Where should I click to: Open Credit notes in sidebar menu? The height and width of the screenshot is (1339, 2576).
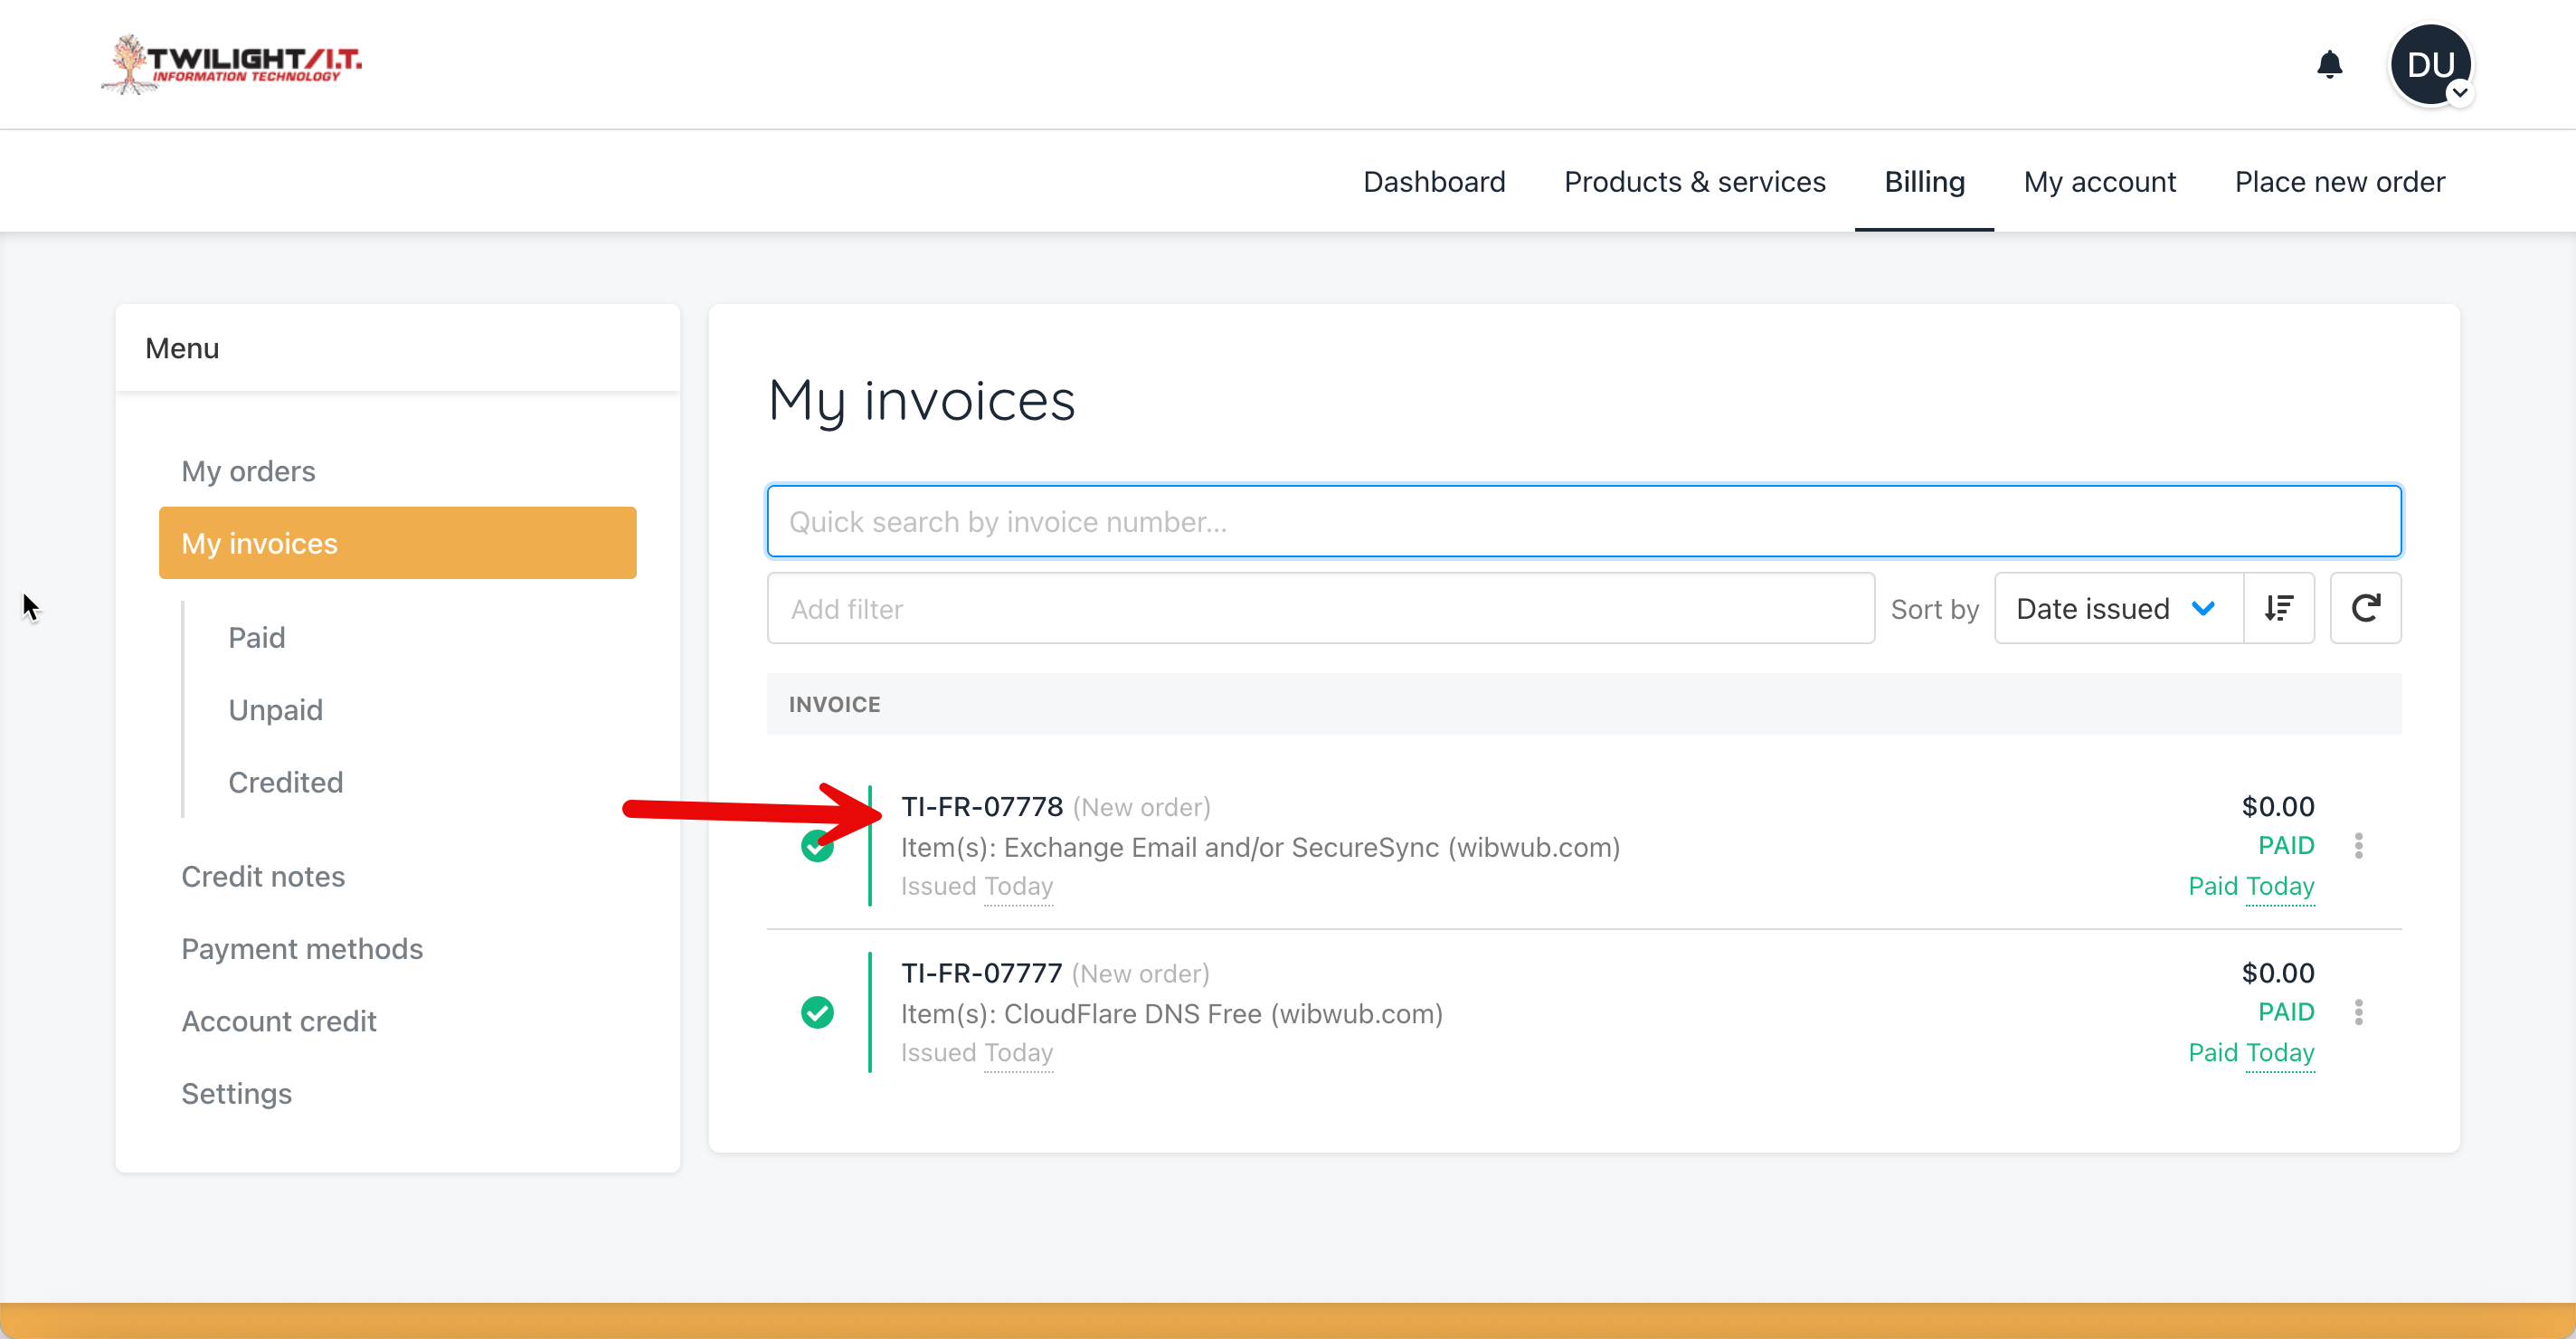point(263,876)
